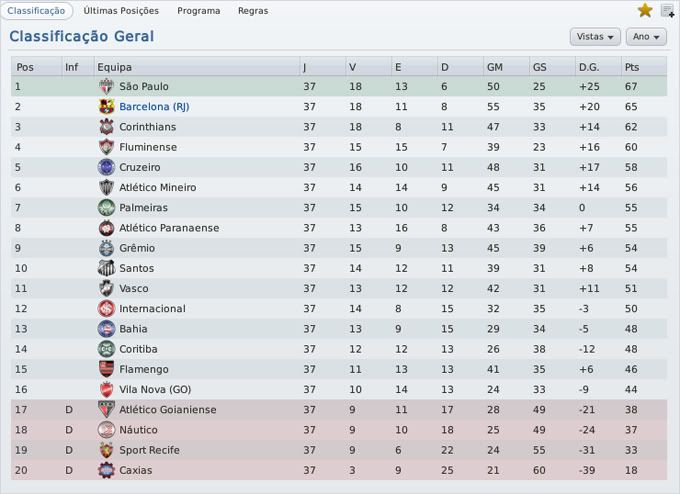
Task: Select the Atlético Mineiro team name
Action: point(157,187)
